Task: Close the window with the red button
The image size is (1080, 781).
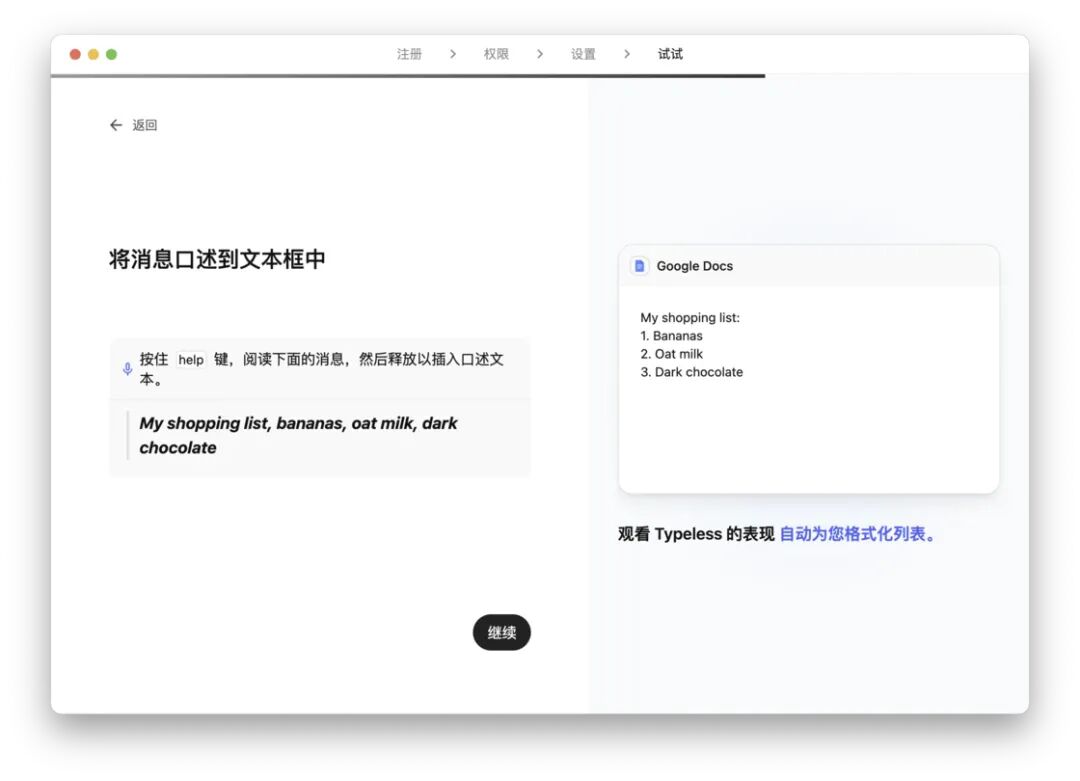Action: 75,54
